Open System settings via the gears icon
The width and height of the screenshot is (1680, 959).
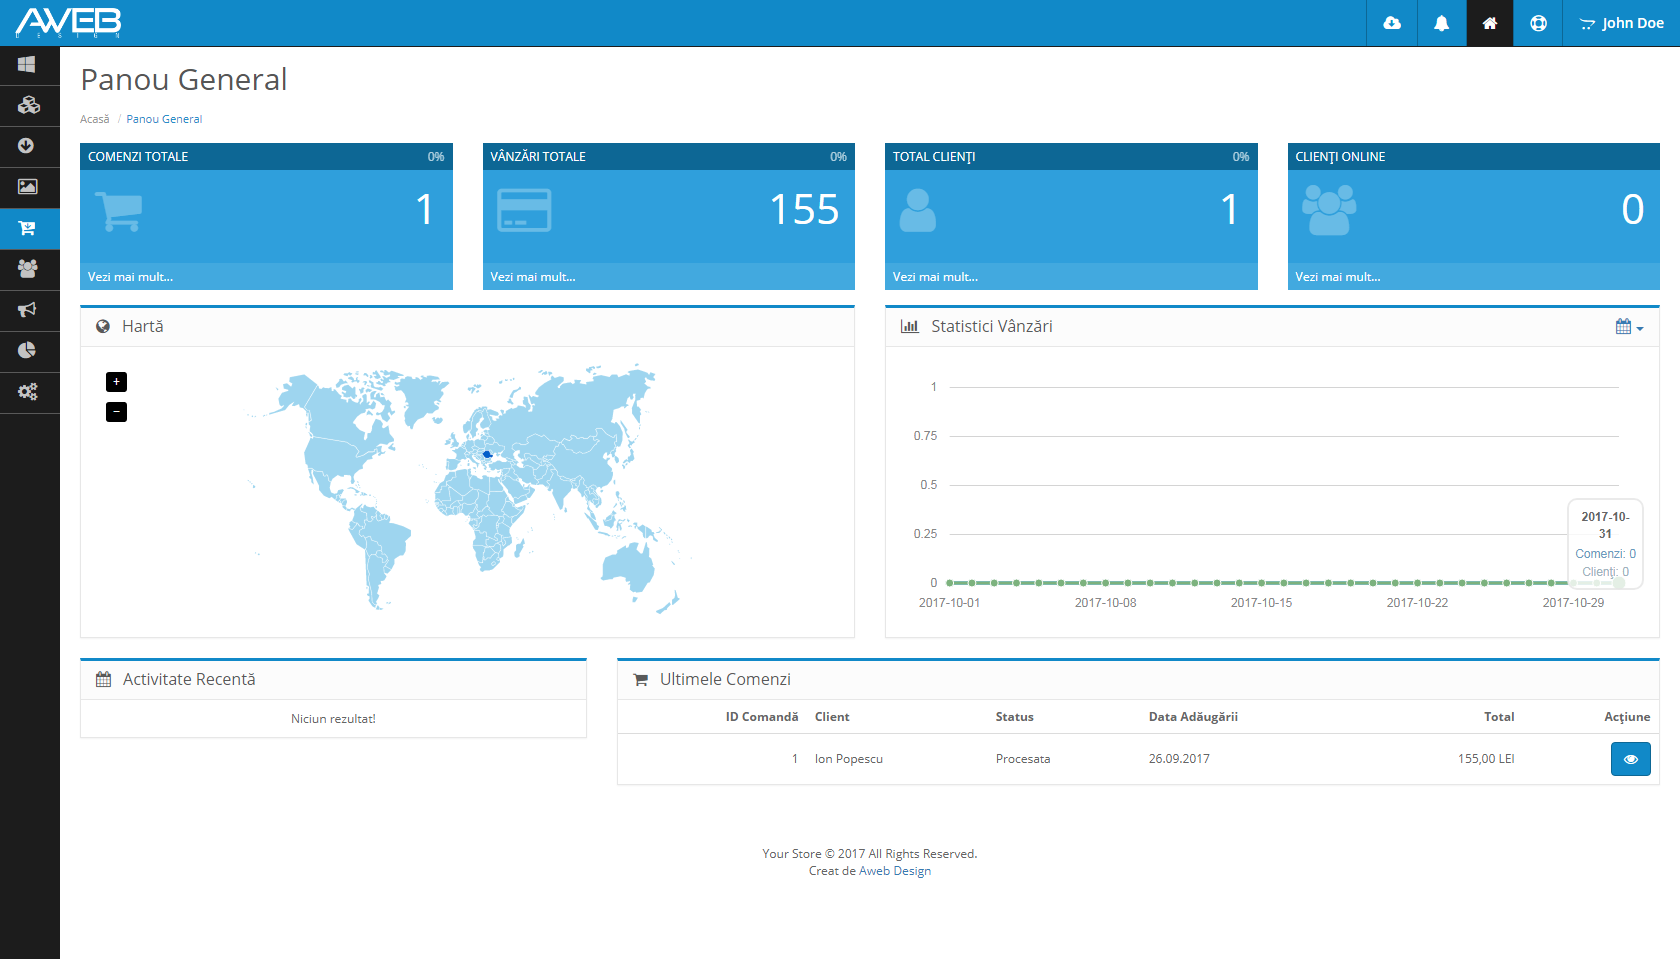27,392
